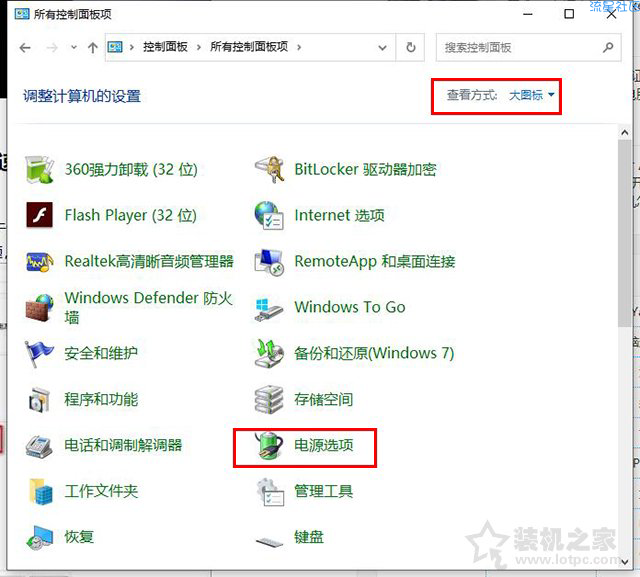The image size is (640, 577).
Task: Open Realtek高清晰音频管理器 link
Action: 149,261
